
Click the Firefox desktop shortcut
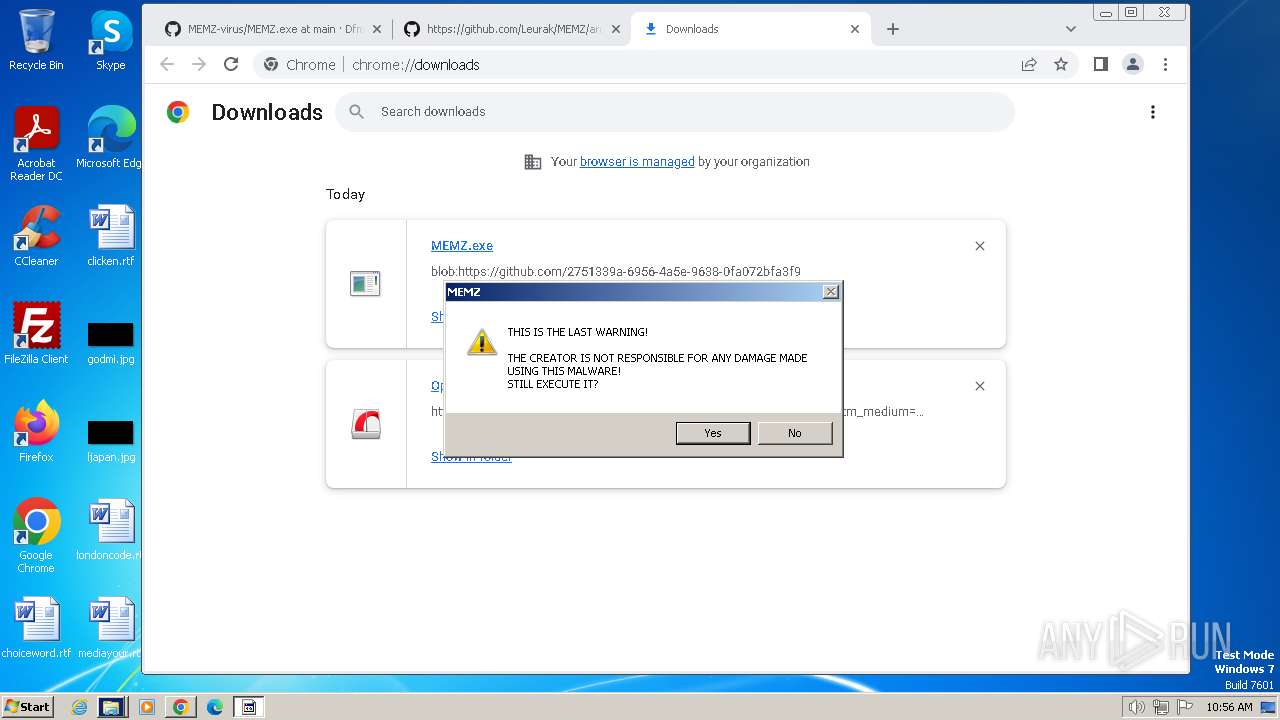coord(36,432)
